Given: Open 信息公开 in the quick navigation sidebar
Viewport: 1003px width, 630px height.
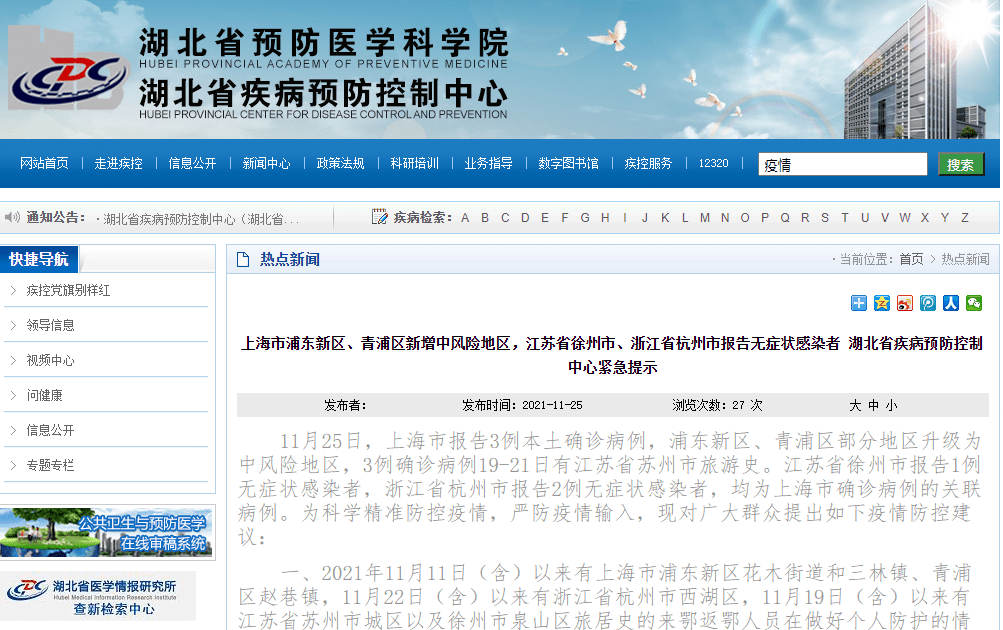Looking at the screenshot, I should 51,430.
